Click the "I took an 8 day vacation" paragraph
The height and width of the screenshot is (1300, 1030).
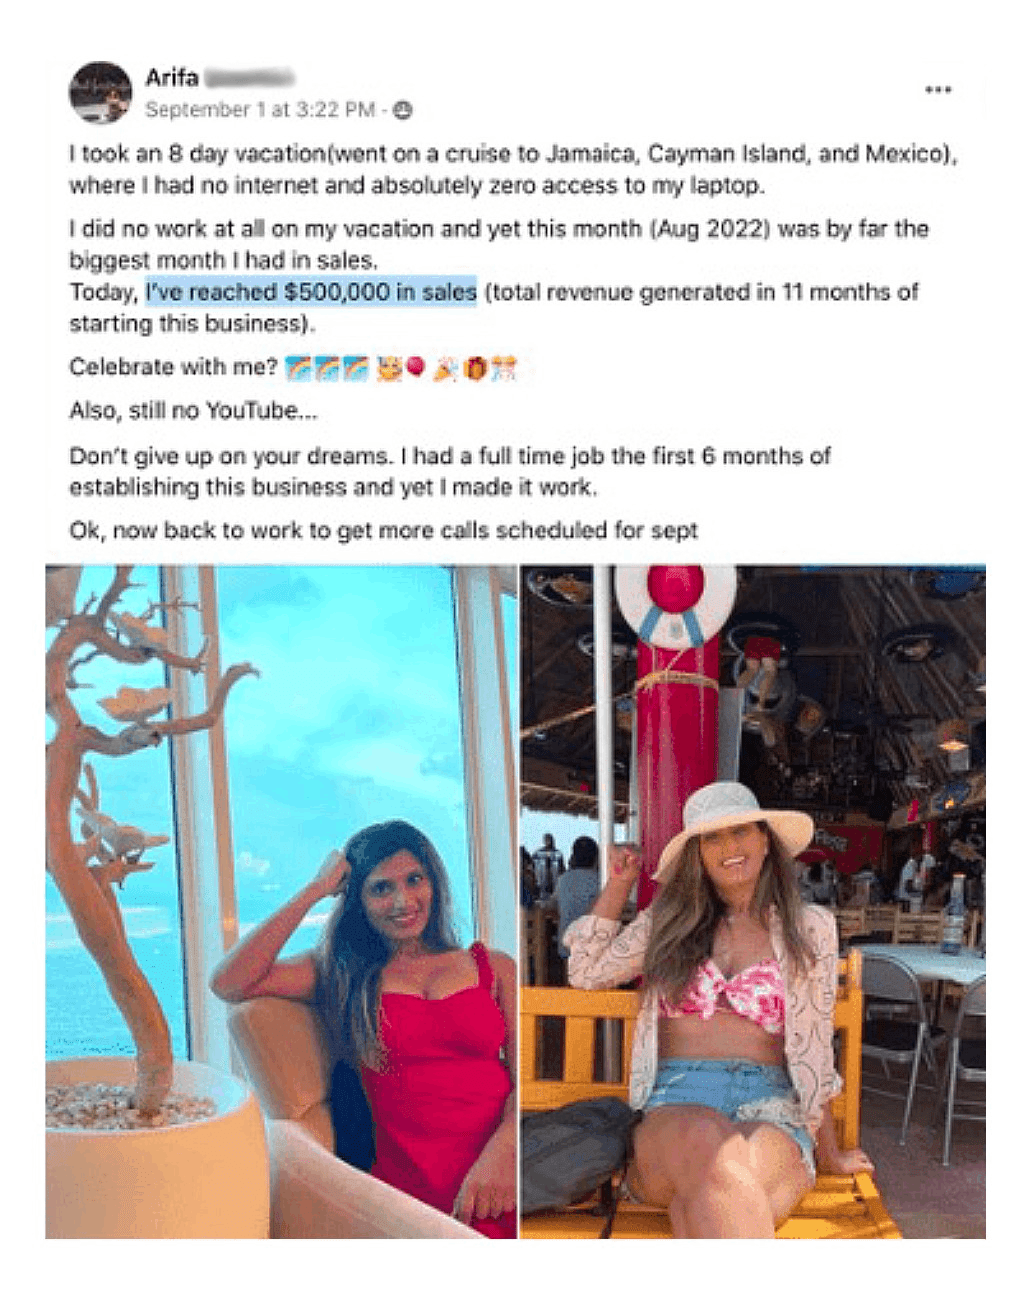click(514, 169)
